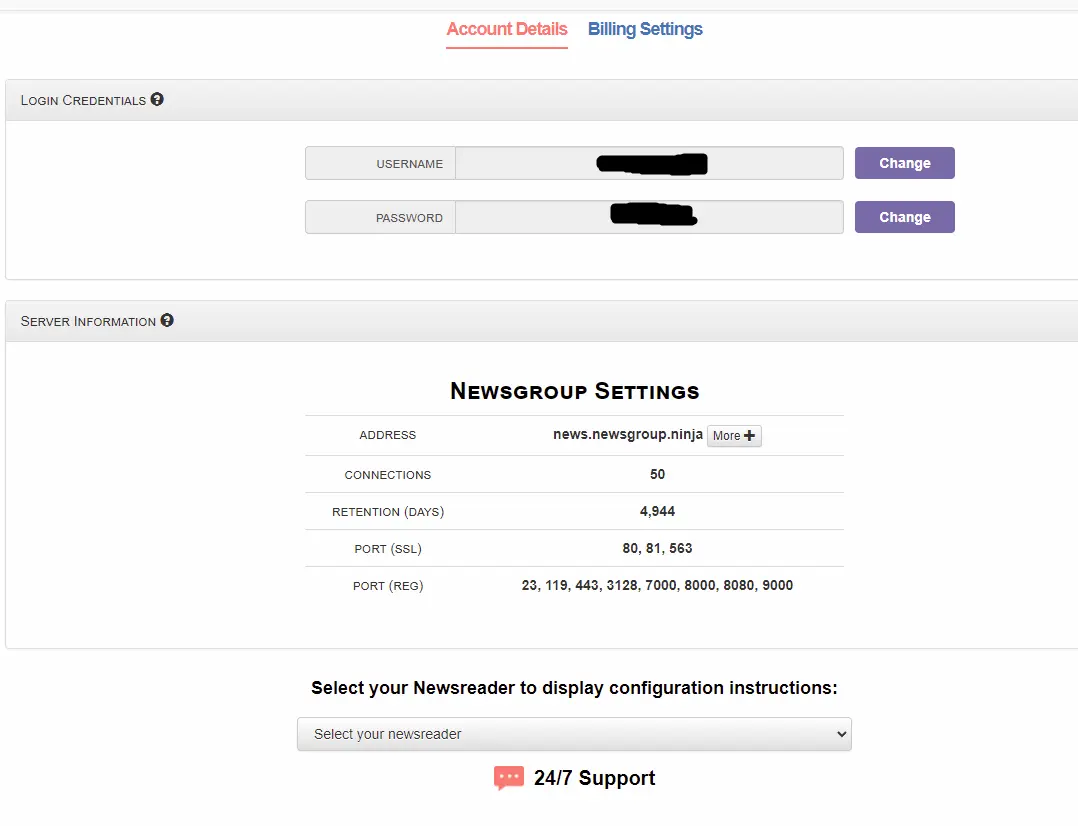Open the Select your newsreader dropdown
This screenshot has height=826, width=1078.
[x=574, y=734]
